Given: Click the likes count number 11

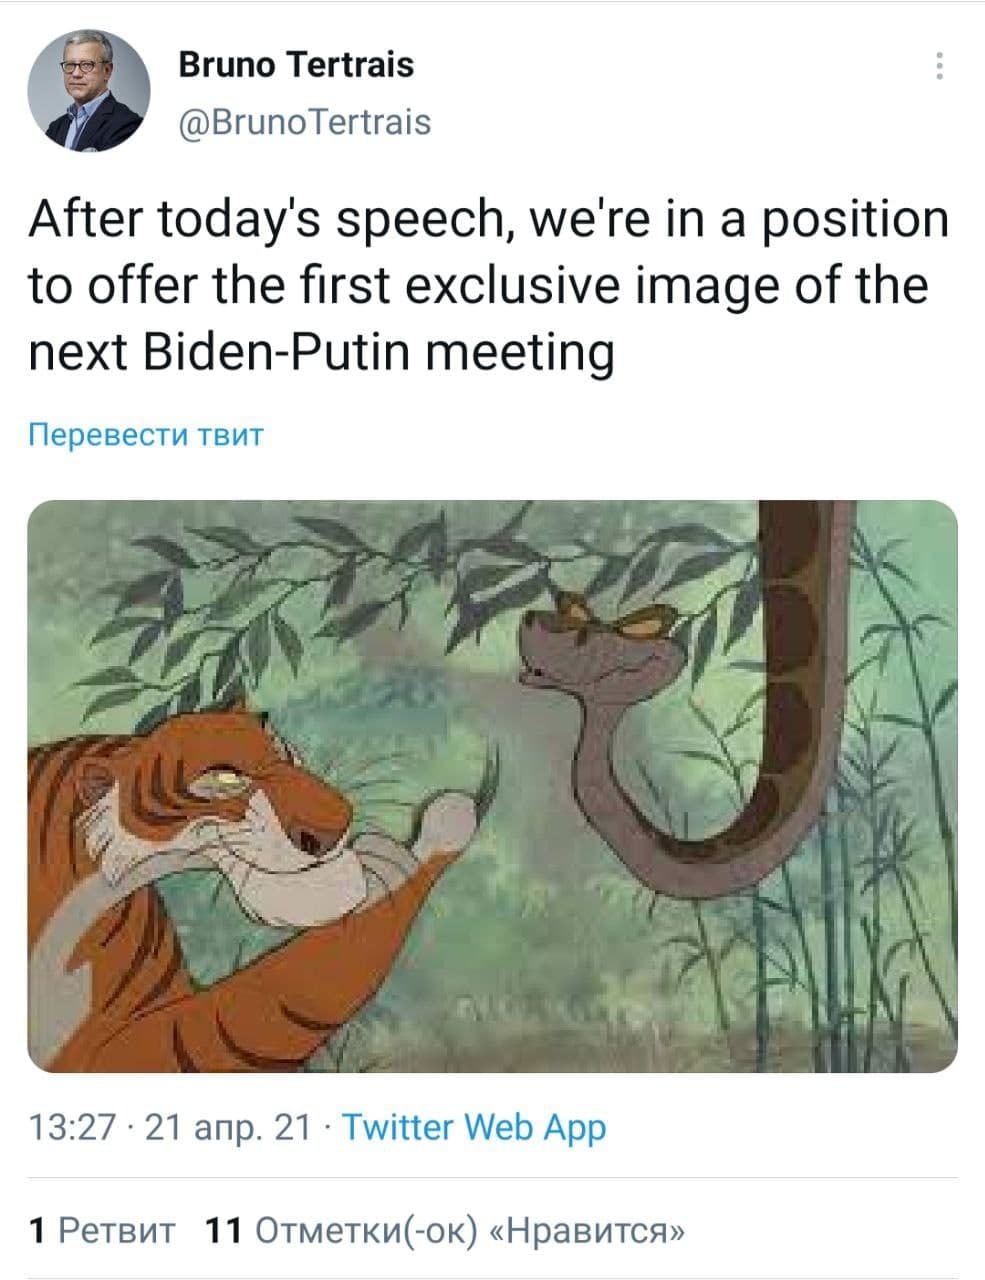Looking at the screenshot, I should point(223,1229).
